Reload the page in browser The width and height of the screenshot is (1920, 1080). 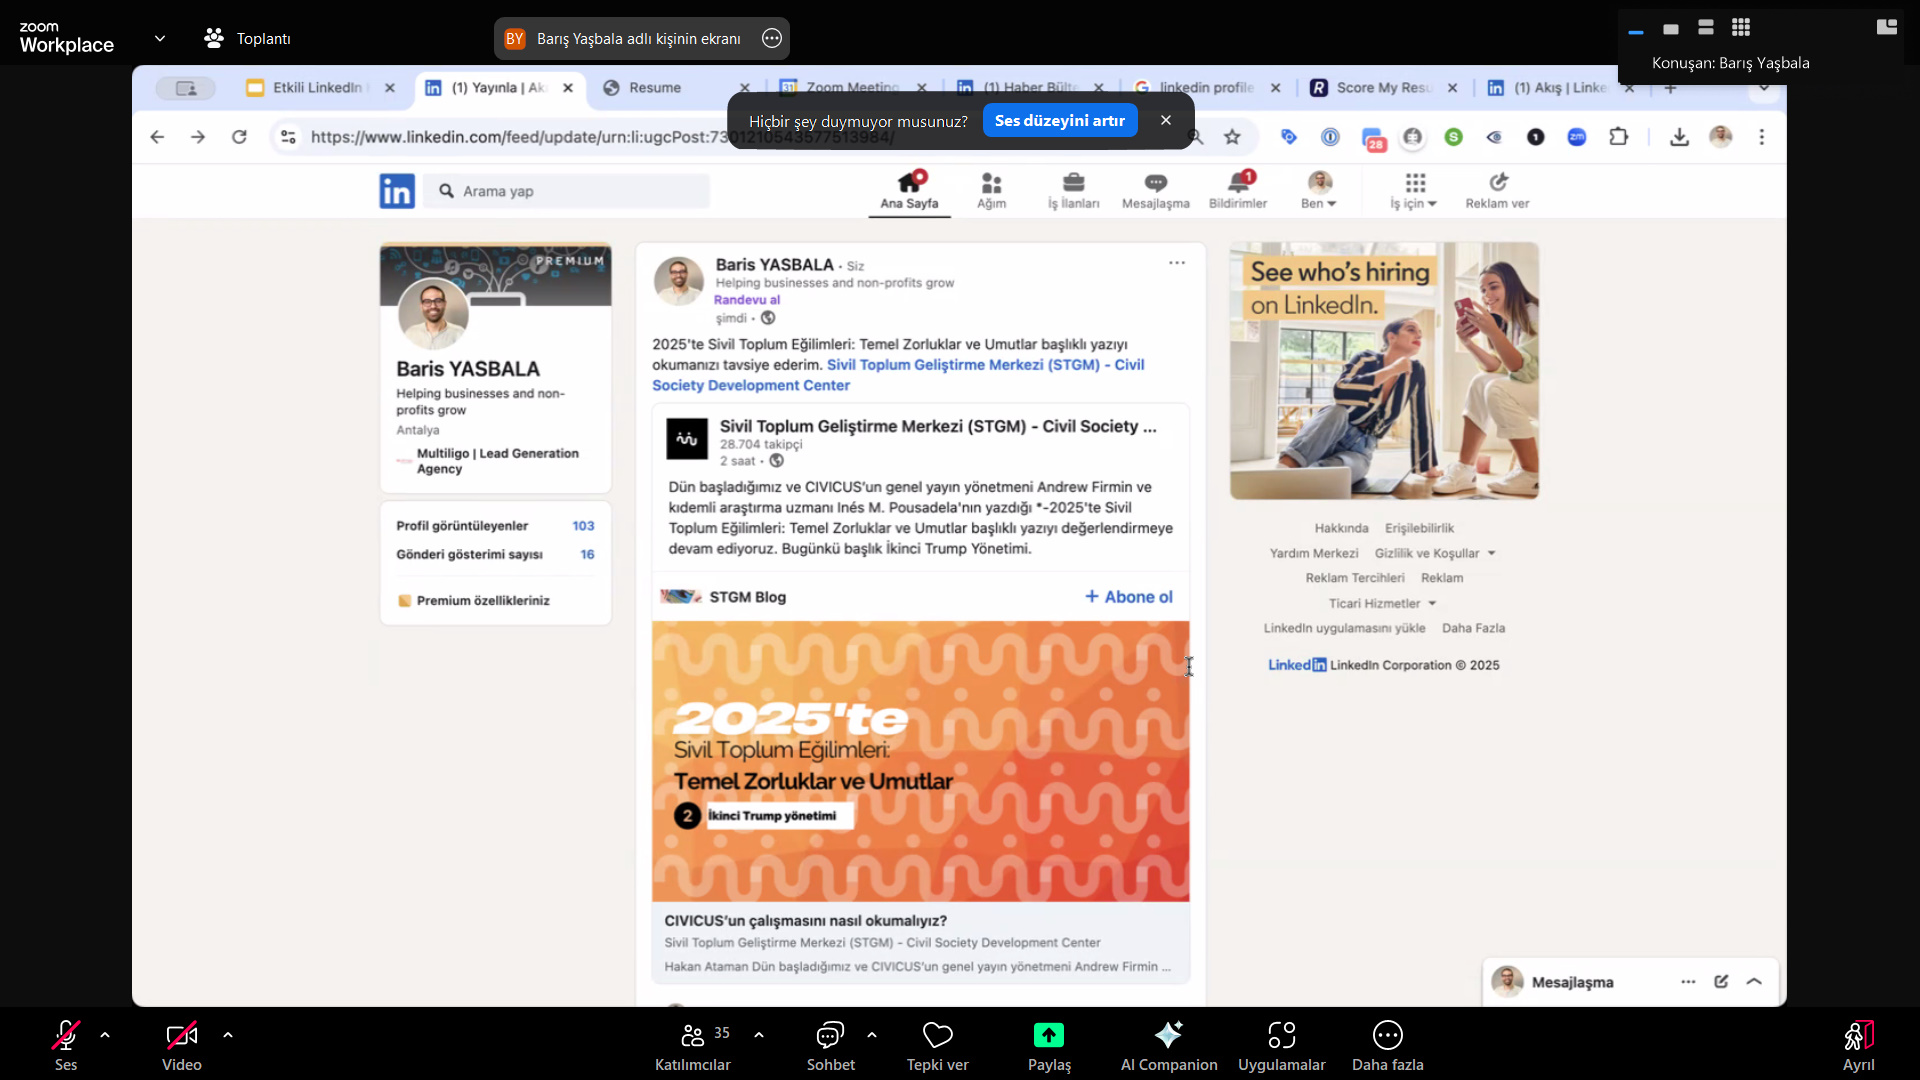(239, 137)
